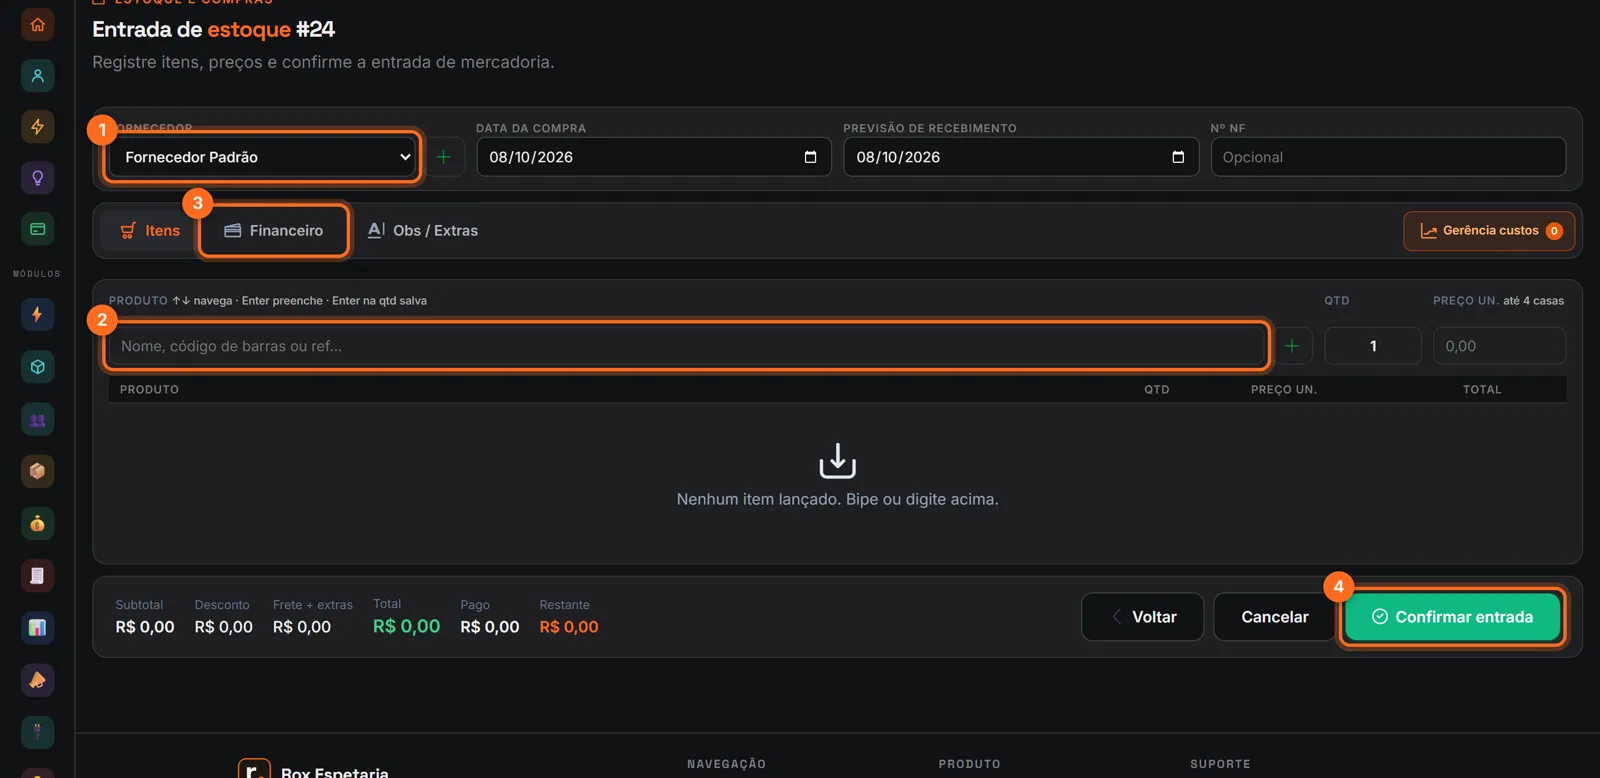Click the Cancelar button
Screen dimensions: 1600x778
tap(1274, 617)
